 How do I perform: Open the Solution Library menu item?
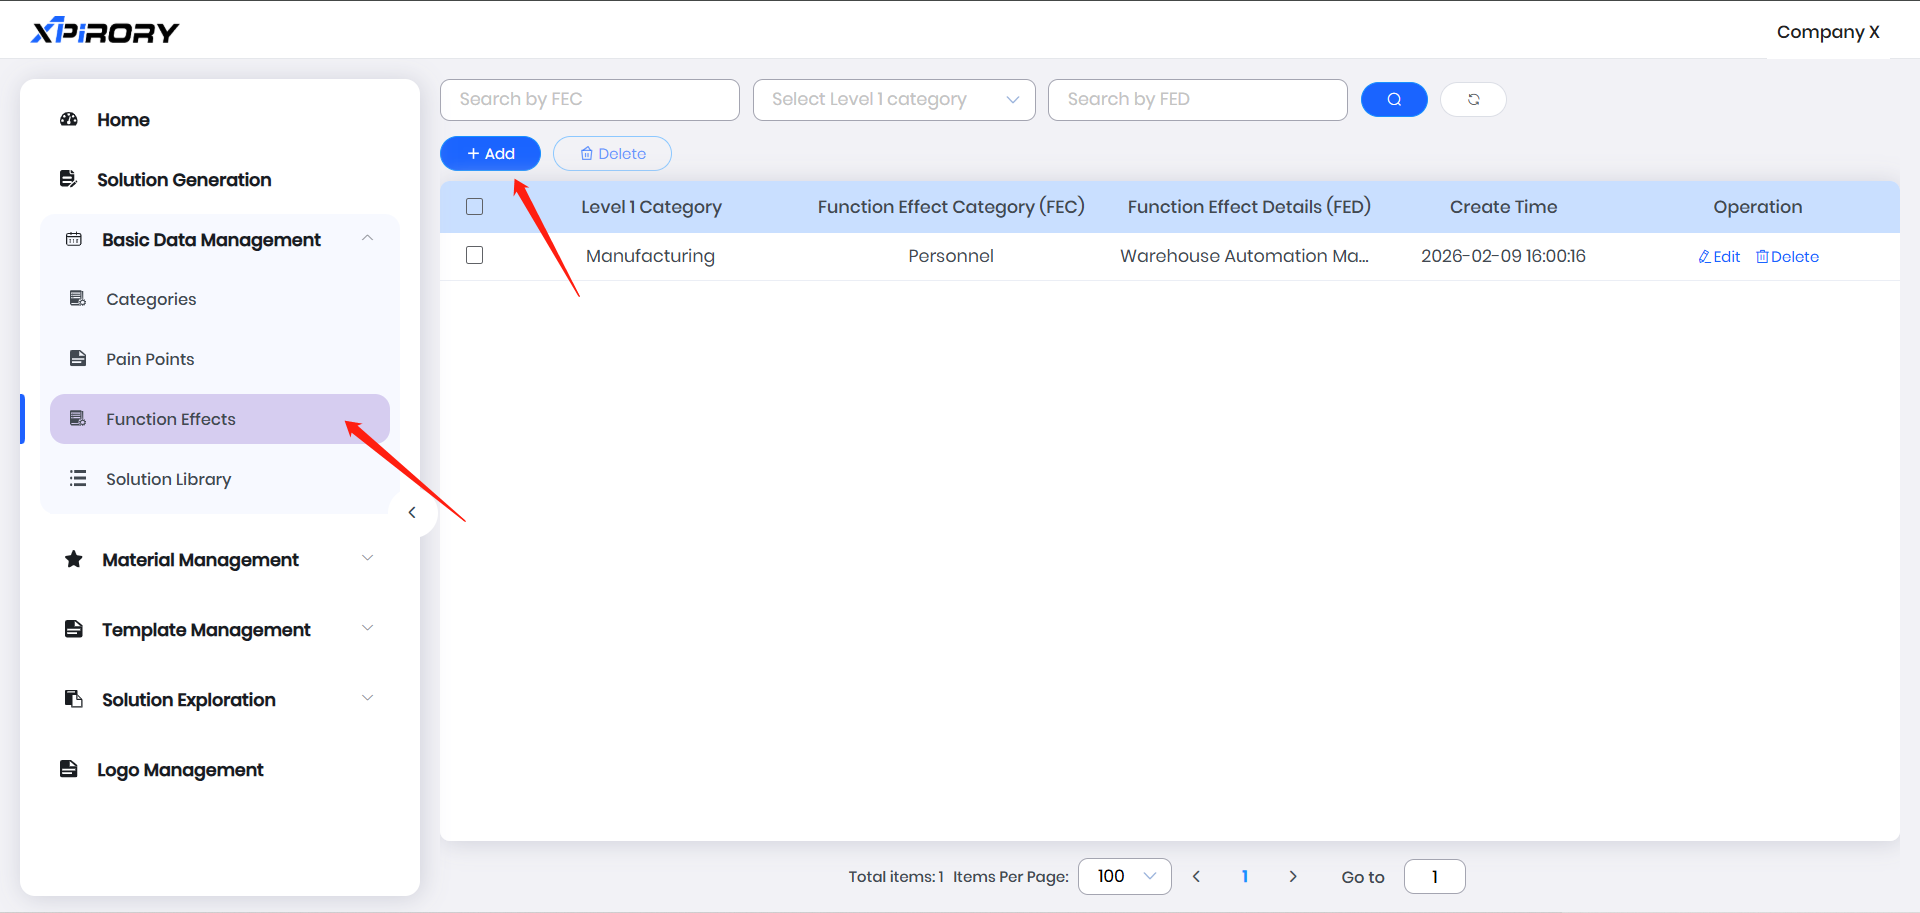tap(168, 479)
